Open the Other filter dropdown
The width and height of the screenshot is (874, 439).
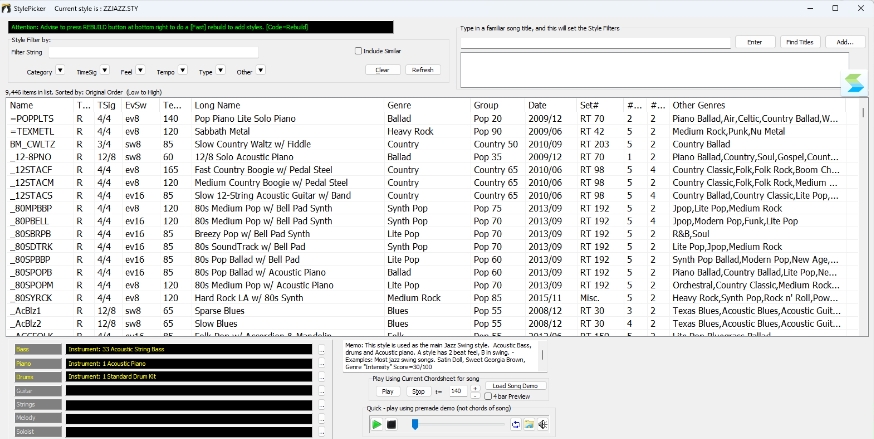click(260, 70)
